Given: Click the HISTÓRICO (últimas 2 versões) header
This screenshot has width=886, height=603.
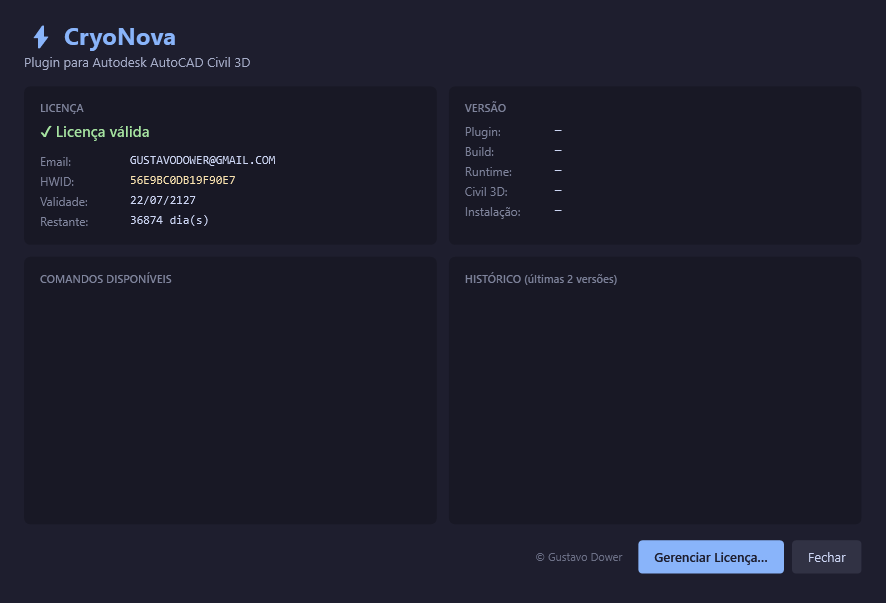Looking at the screenshot, I should [541, 279].
